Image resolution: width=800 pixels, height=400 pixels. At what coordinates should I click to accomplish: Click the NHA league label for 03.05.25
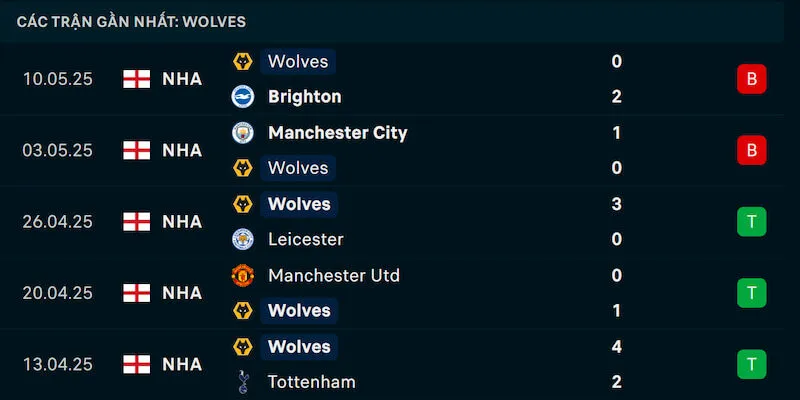click(x=182, y=150)
